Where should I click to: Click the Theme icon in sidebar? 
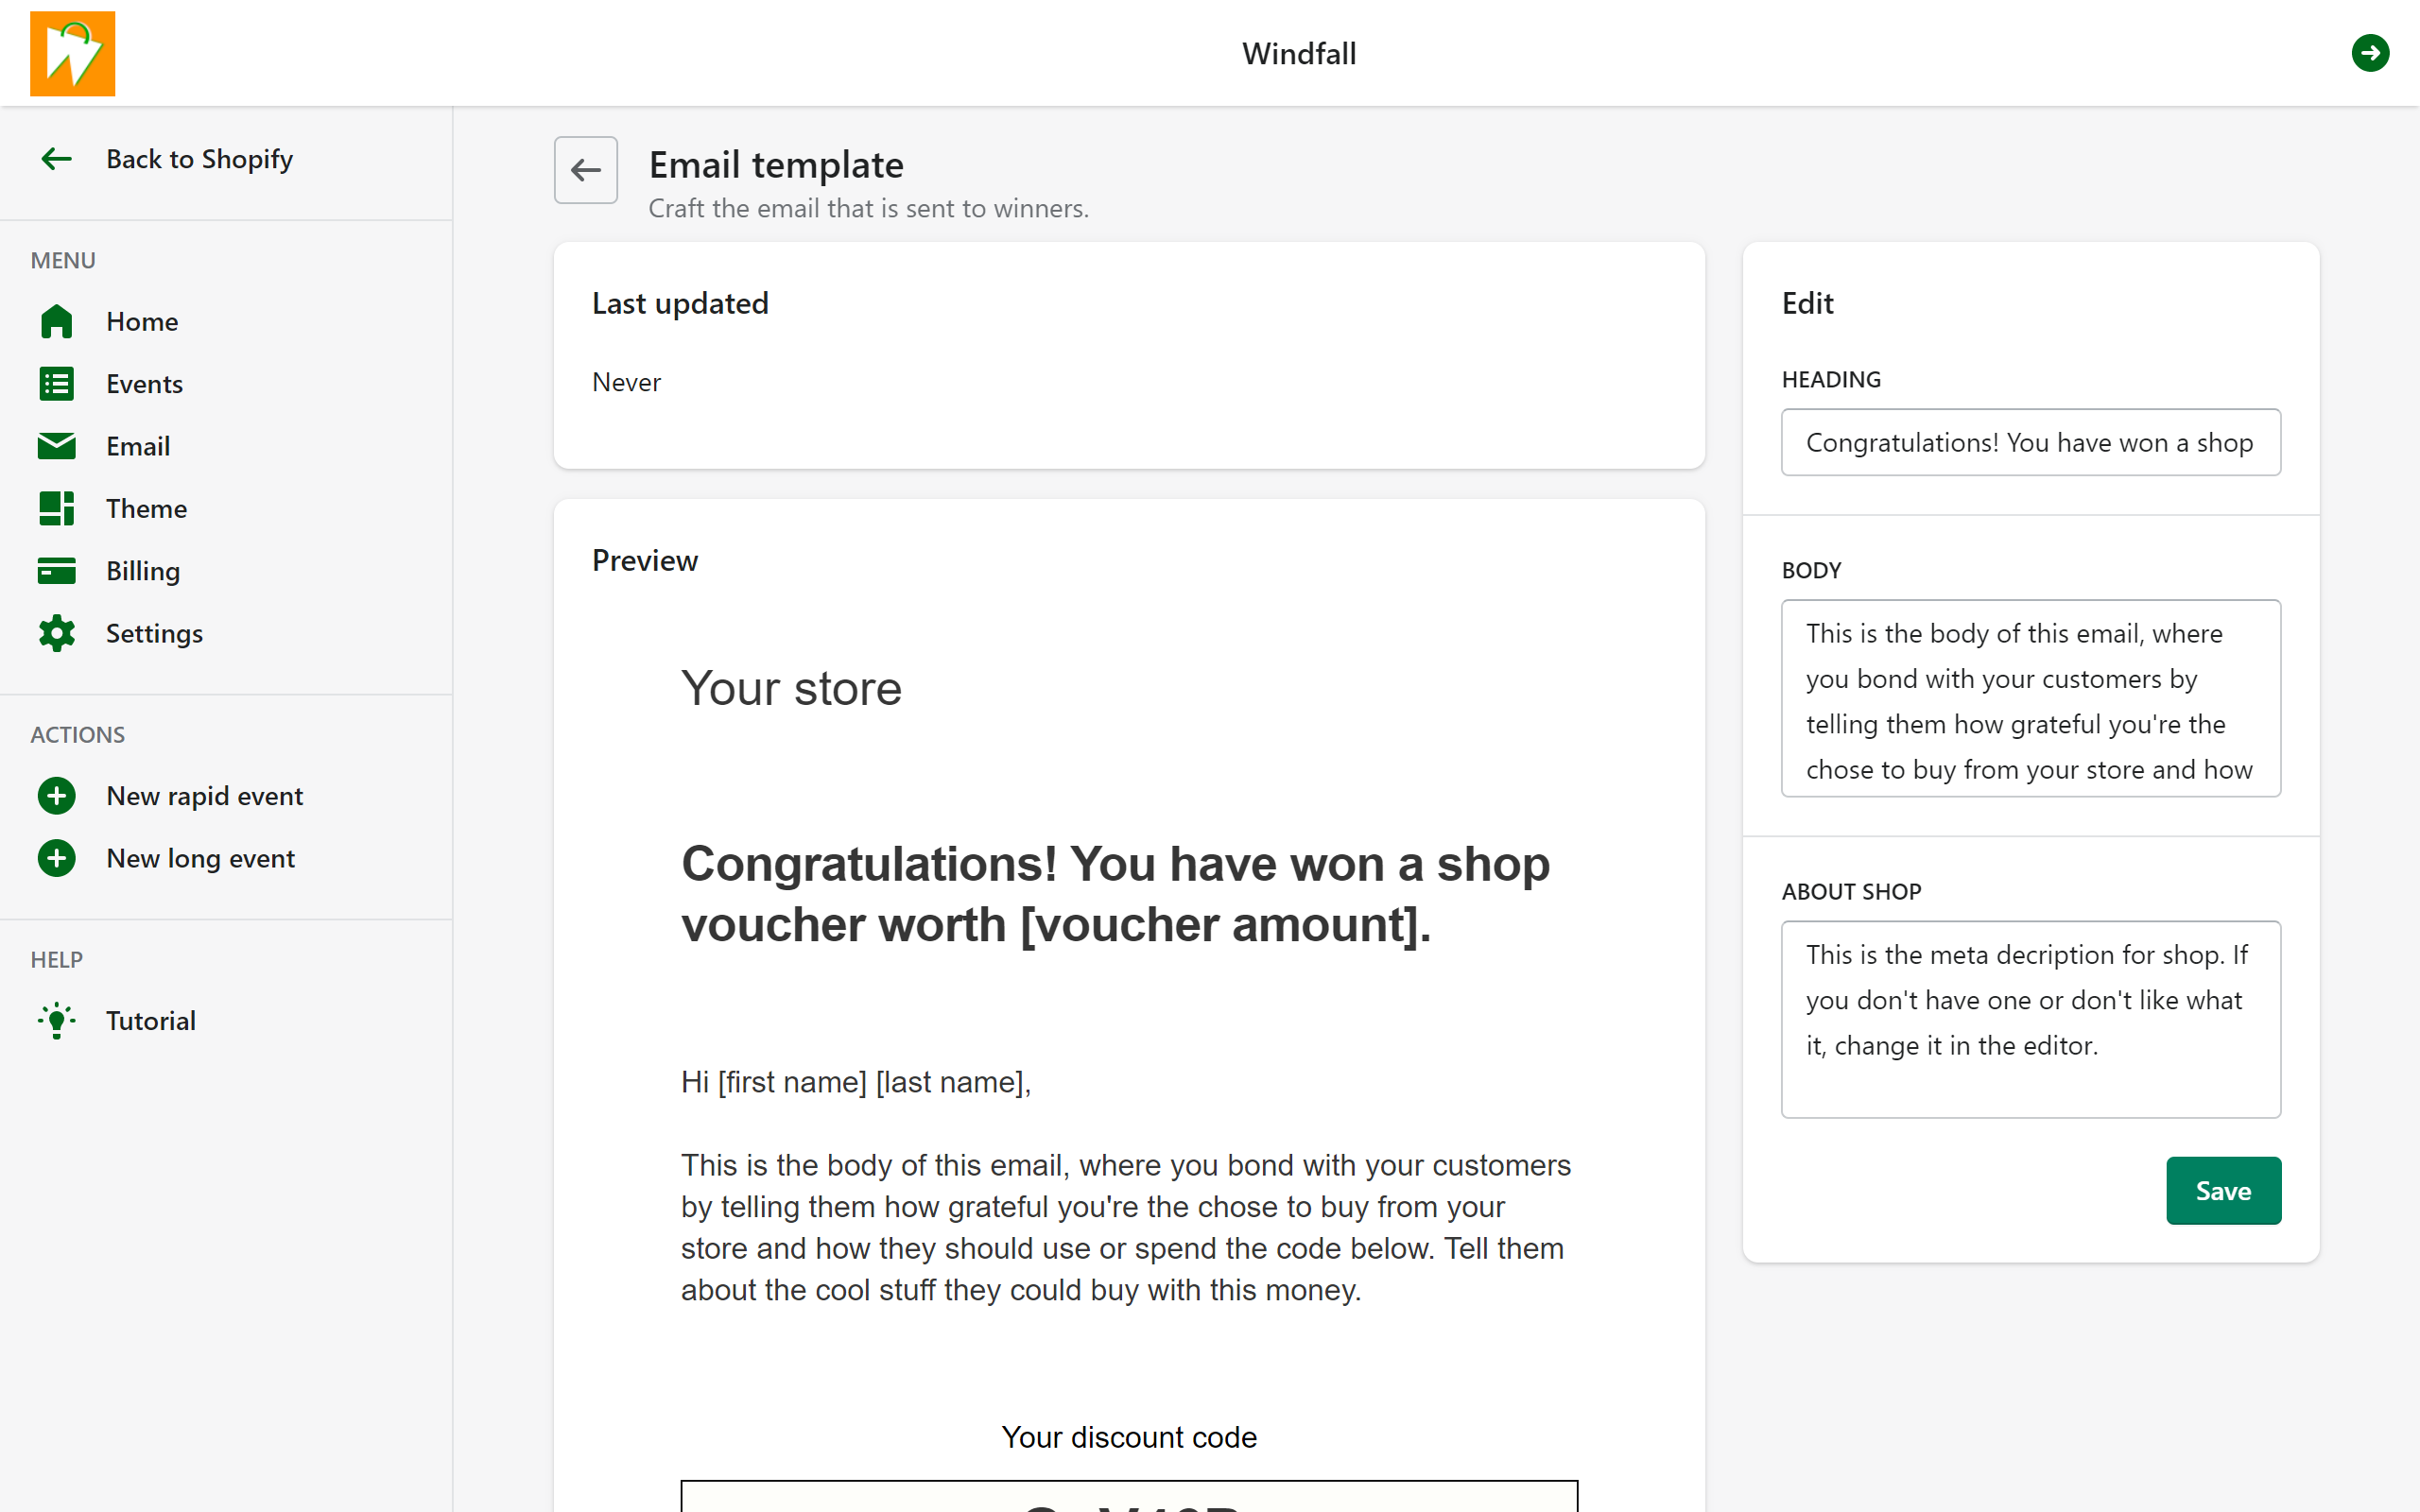click(56, 507)
